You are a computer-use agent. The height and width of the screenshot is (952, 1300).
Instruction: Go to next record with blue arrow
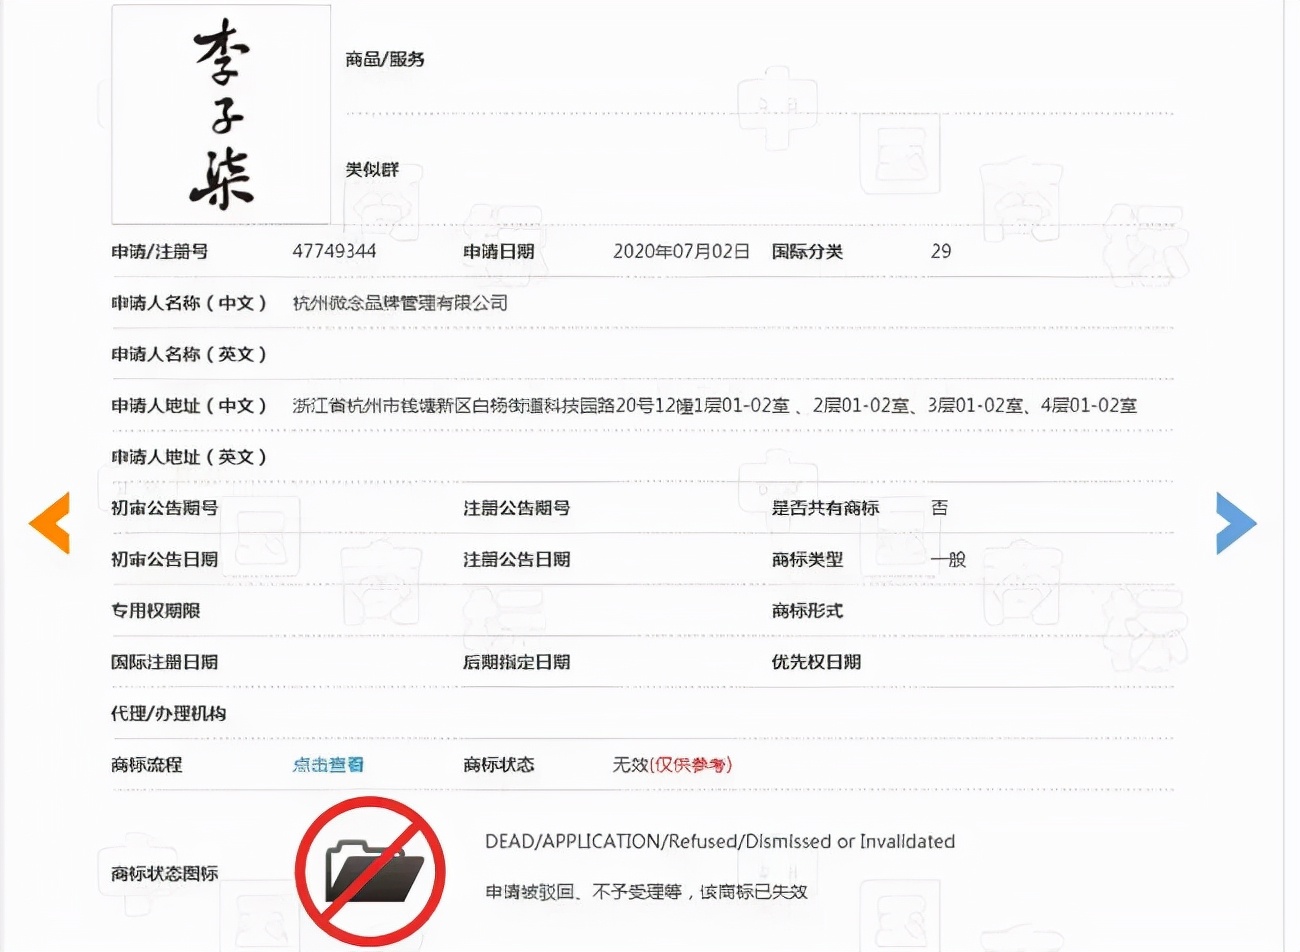[x=1236, y=522]
